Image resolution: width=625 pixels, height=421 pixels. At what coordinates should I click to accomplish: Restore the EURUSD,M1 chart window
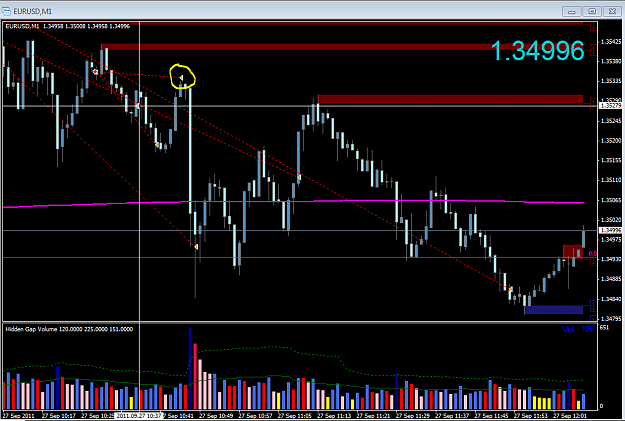coord(592,11)
